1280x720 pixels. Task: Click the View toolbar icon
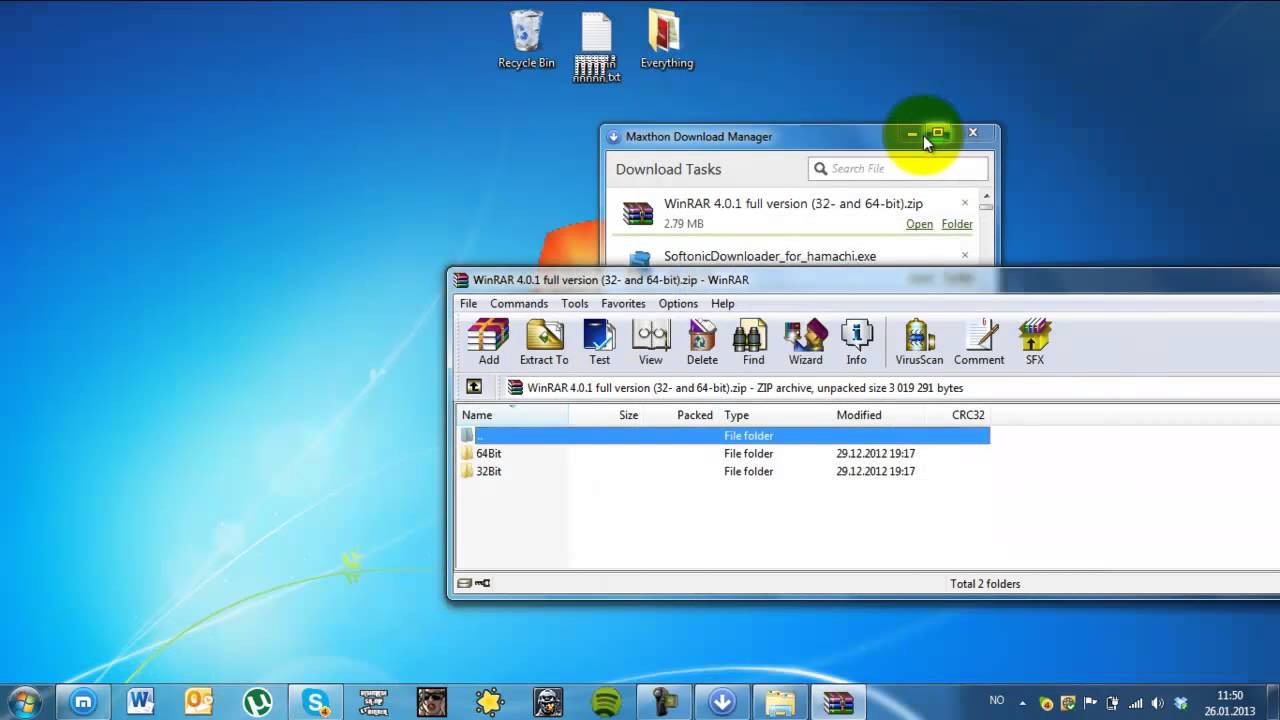pos(650,342)
